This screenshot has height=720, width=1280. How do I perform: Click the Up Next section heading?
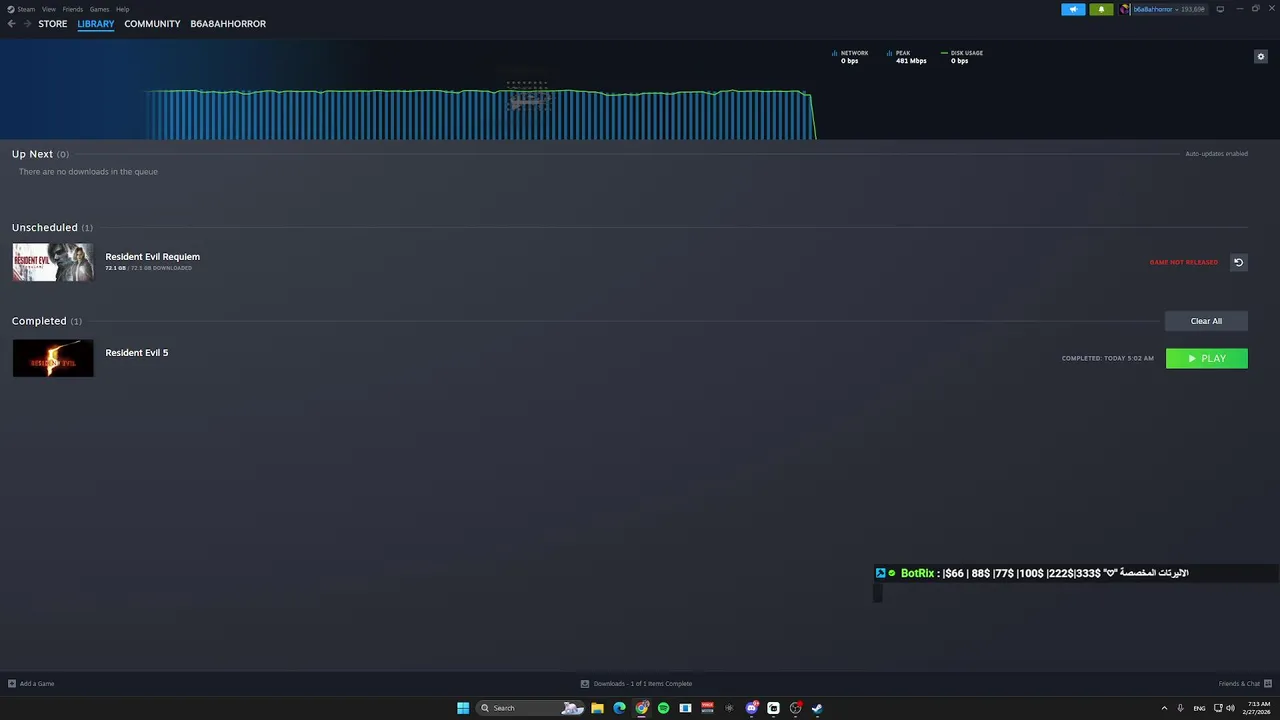40,154
